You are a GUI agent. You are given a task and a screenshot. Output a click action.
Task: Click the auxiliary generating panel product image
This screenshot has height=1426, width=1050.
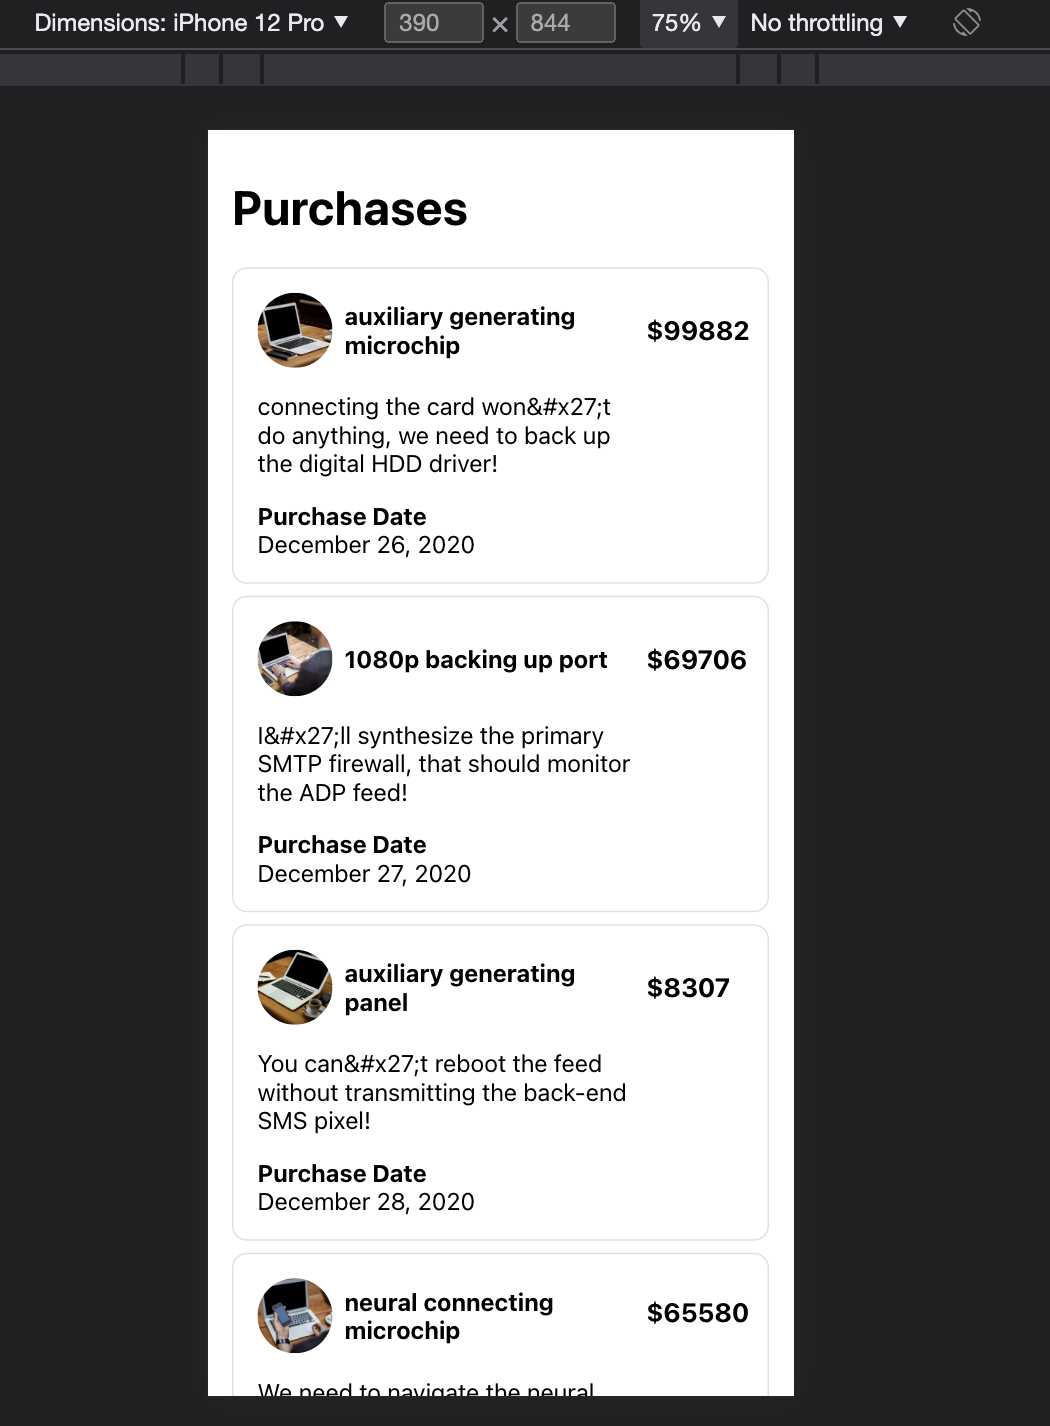coord(294,987)
